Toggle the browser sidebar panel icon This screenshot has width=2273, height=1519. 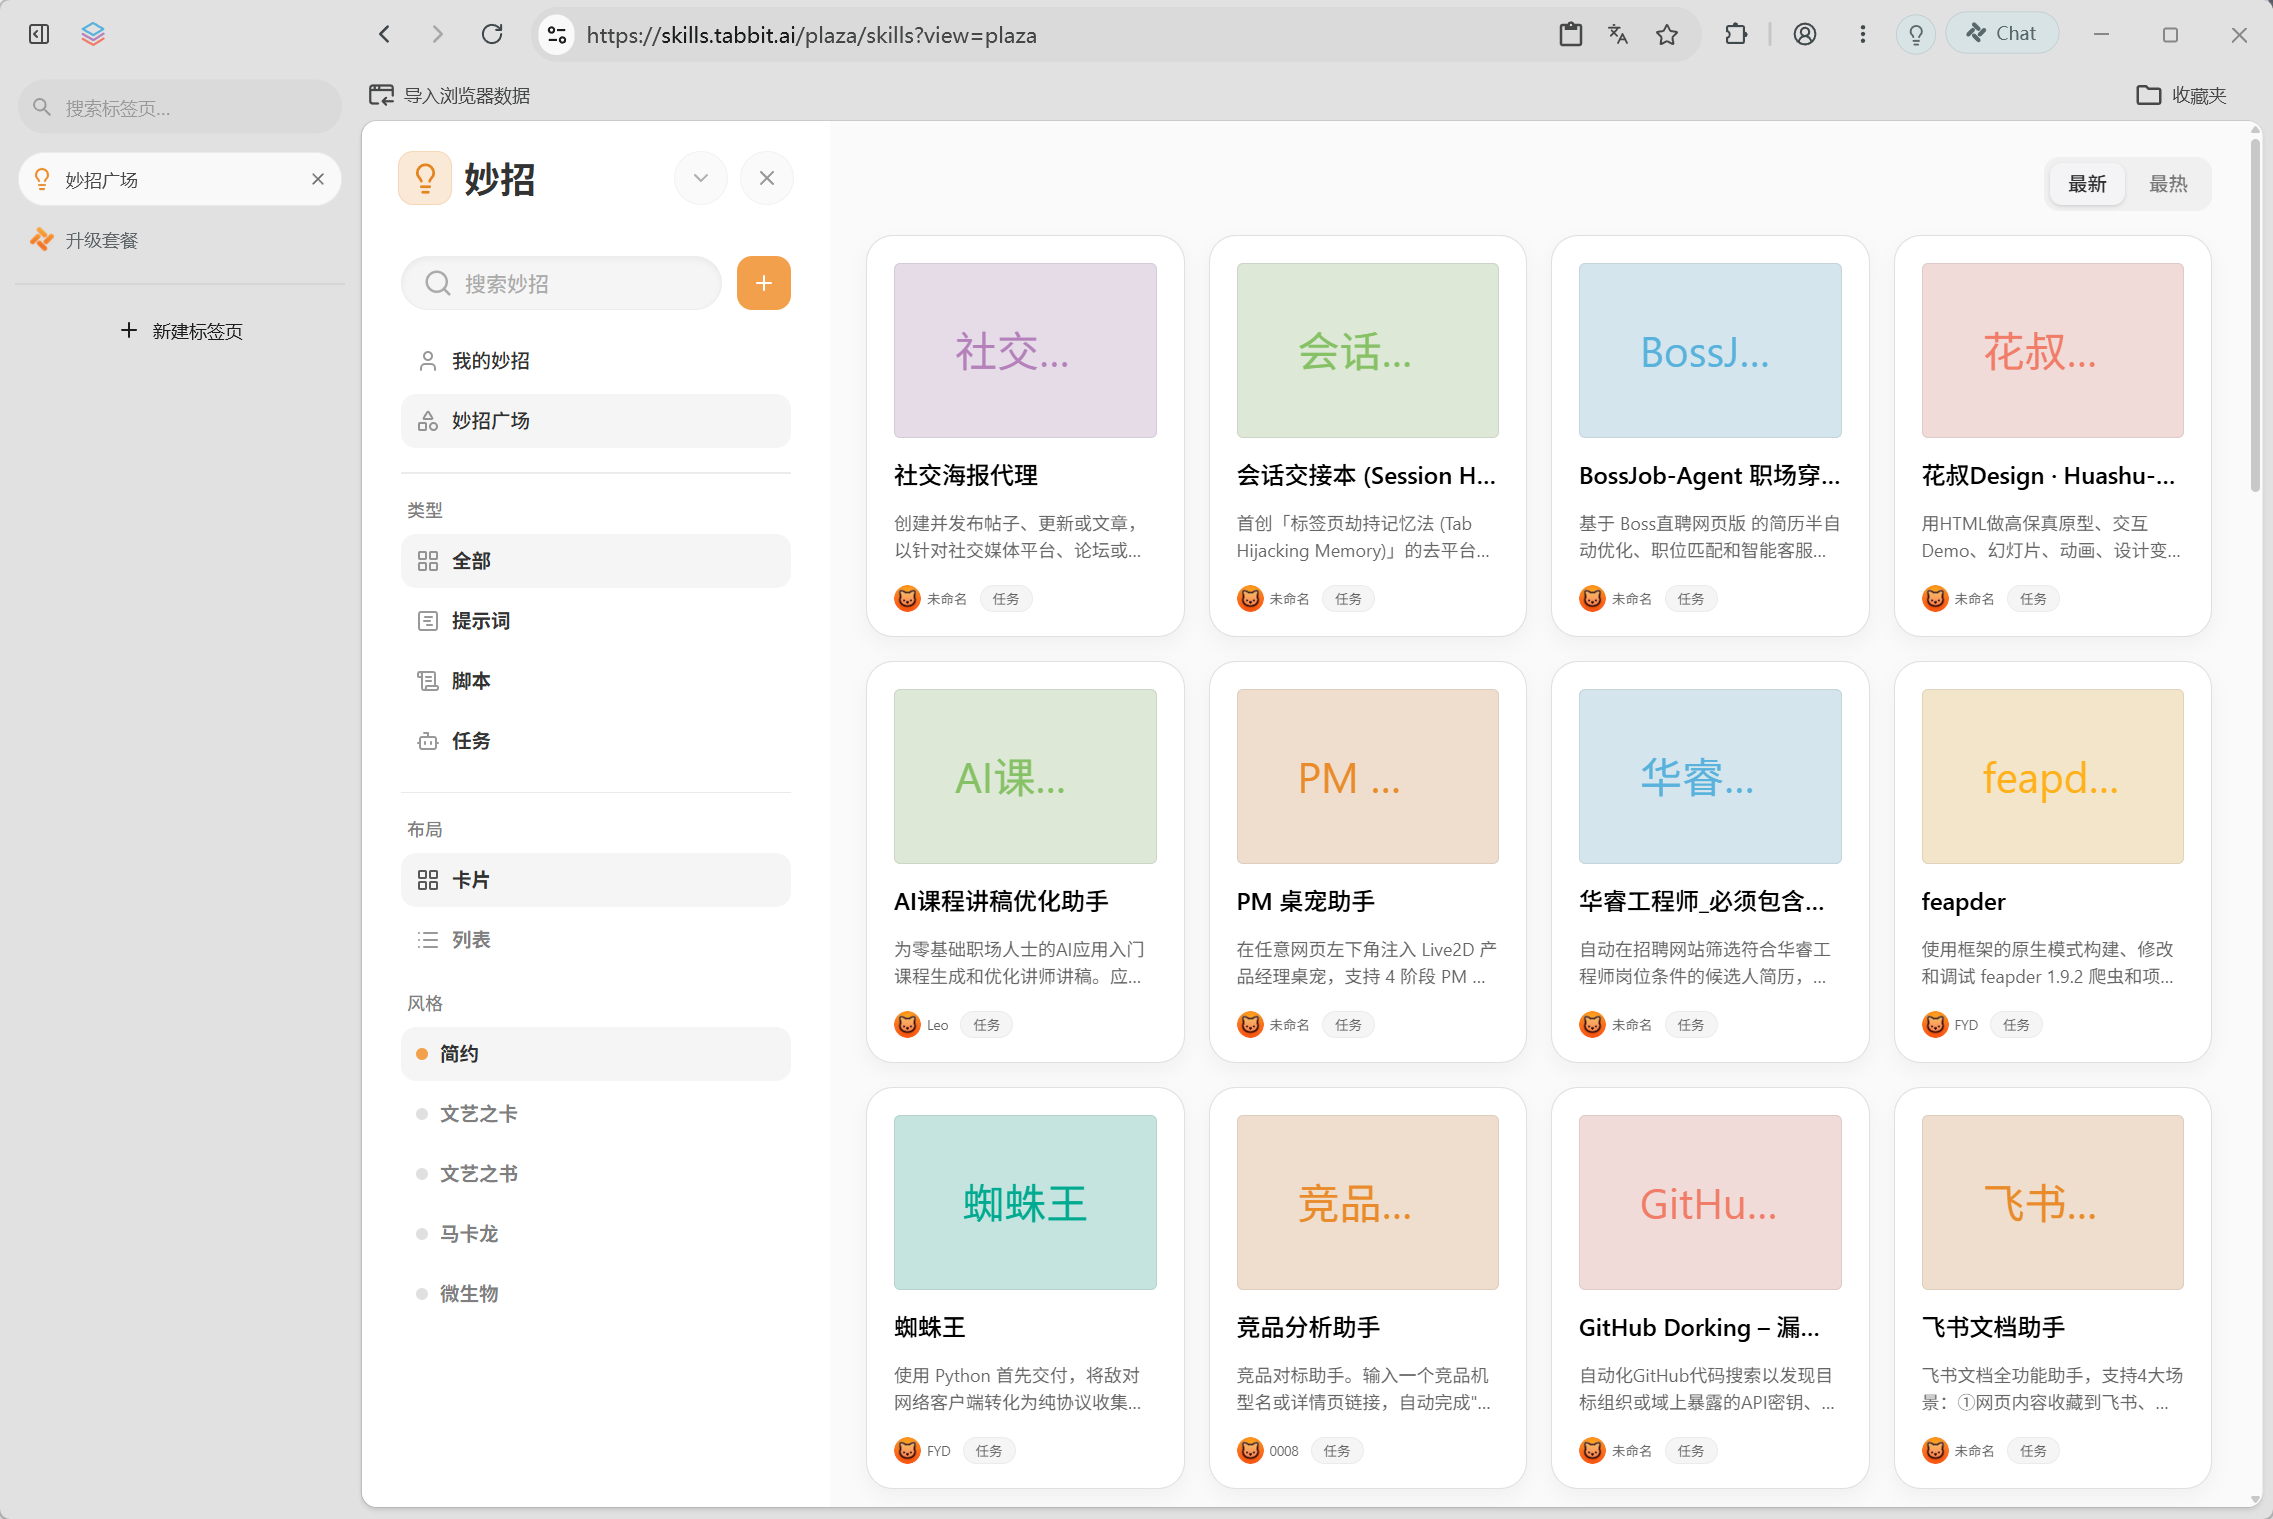[x=39, y=34]
